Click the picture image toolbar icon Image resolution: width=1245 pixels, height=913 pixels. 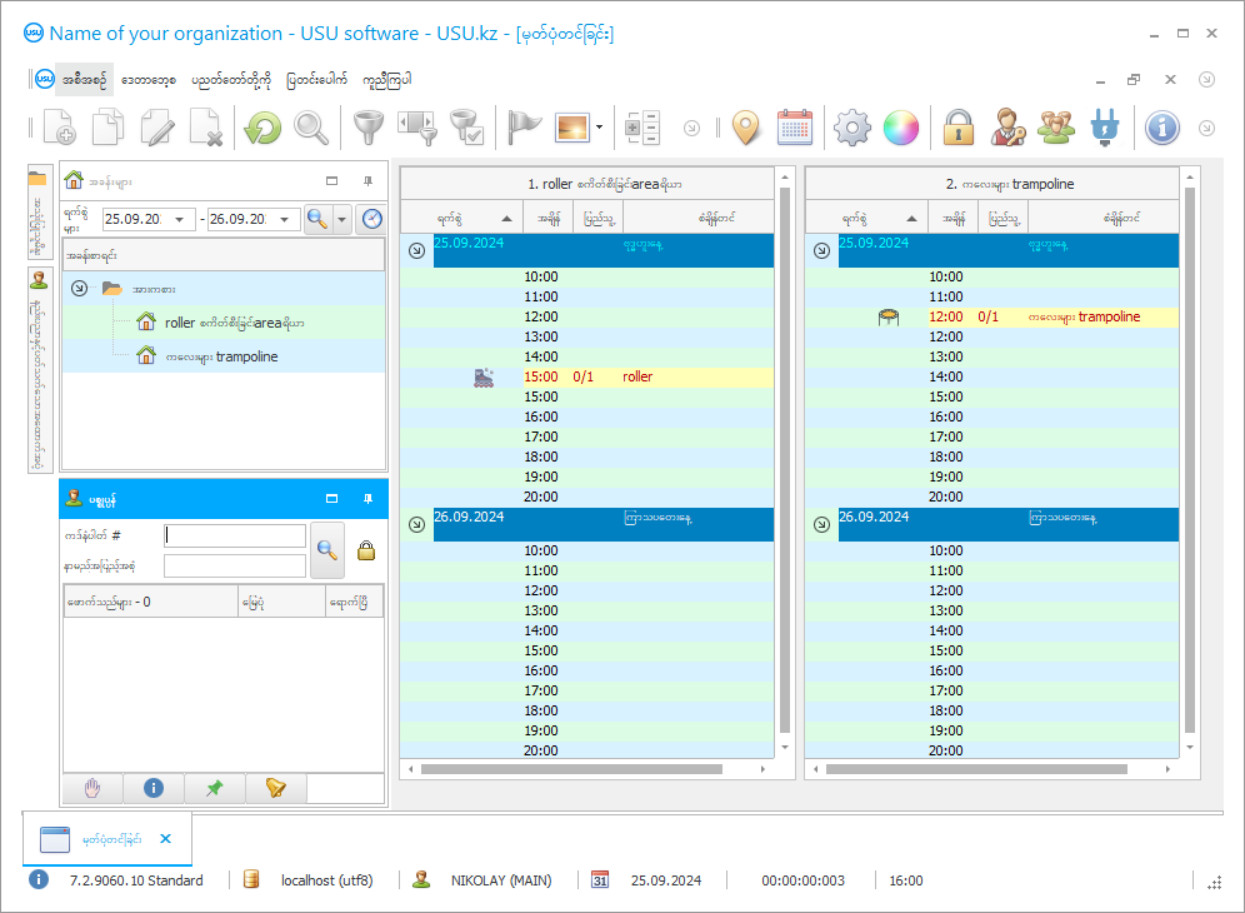572,128
